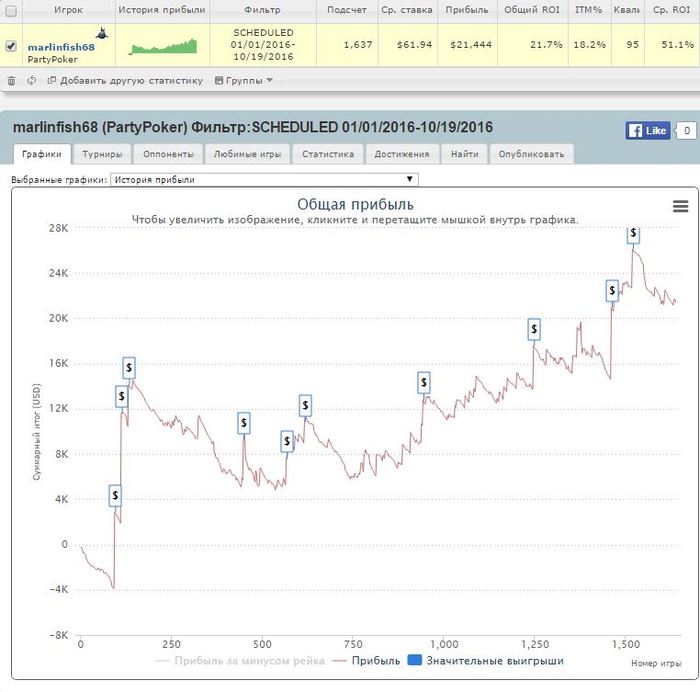700x692 pixels.
Task: Switch to the Графики tab
Action: pos(42,154)
